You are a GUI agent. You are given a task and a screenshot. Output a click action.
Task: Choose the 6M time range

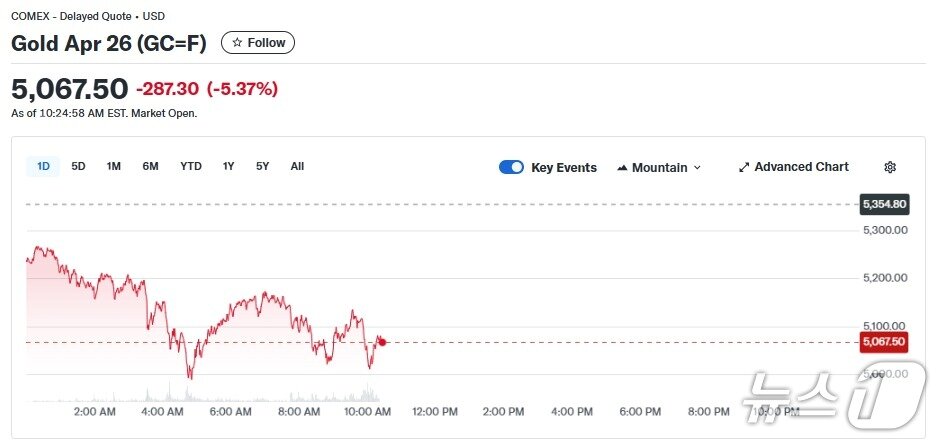[150, 166]
